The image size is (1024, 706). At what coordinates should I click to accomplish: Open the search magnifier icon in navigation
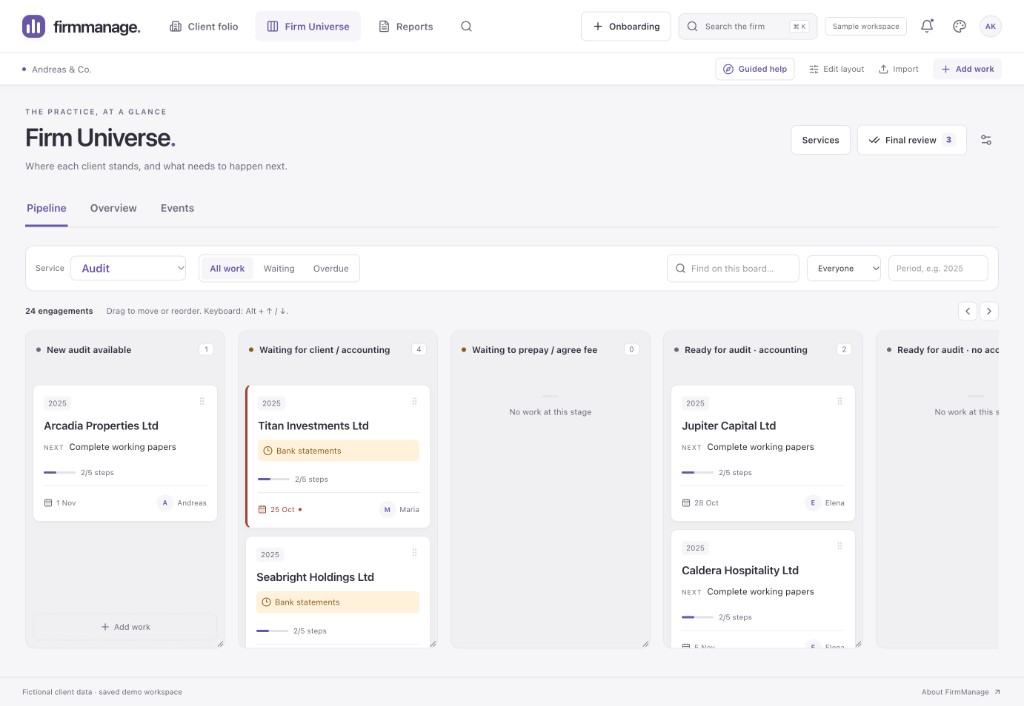point(466,27)
